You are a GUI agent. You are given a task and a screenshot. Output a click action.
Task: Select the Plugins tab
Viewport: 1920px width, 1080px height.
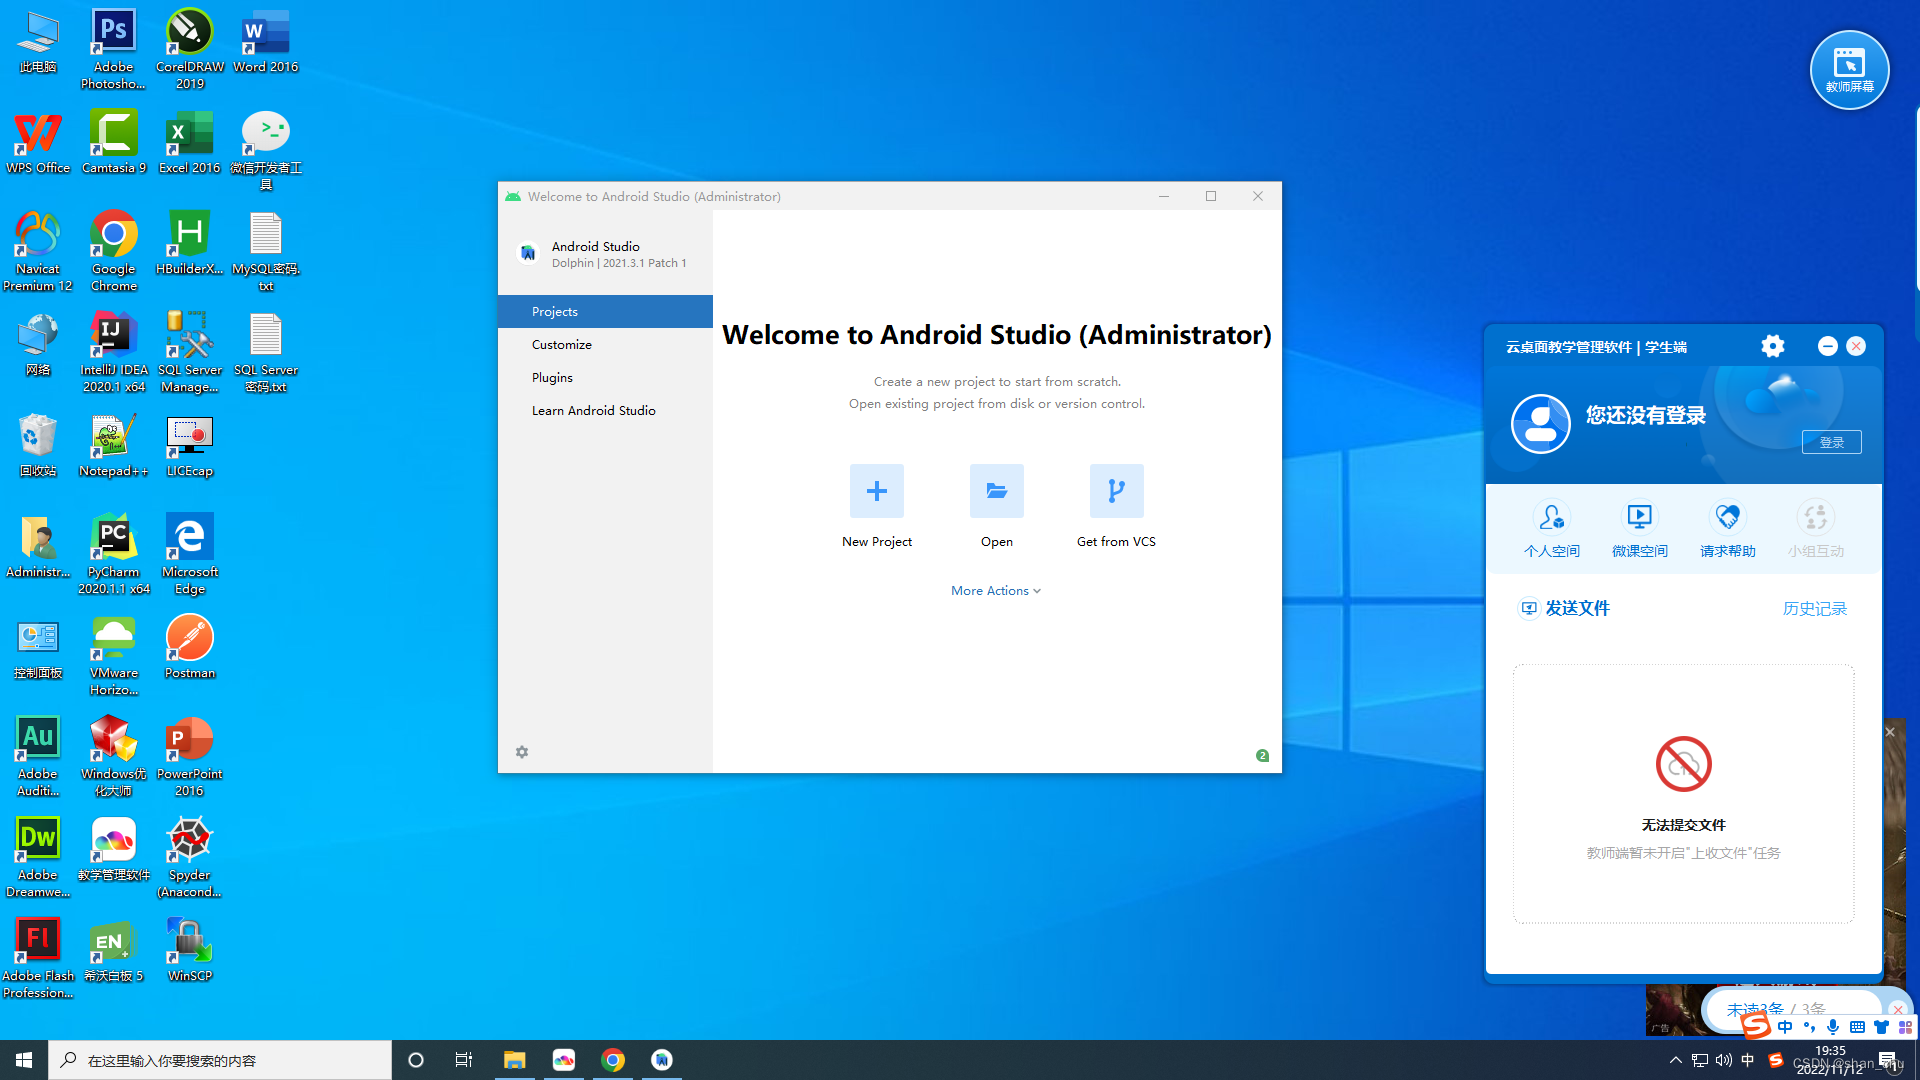tap(552, 378)
